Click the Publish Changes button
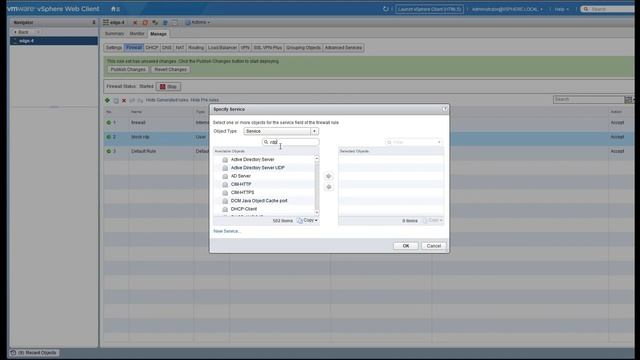This screenshot has width=640, height=360. 128,69
